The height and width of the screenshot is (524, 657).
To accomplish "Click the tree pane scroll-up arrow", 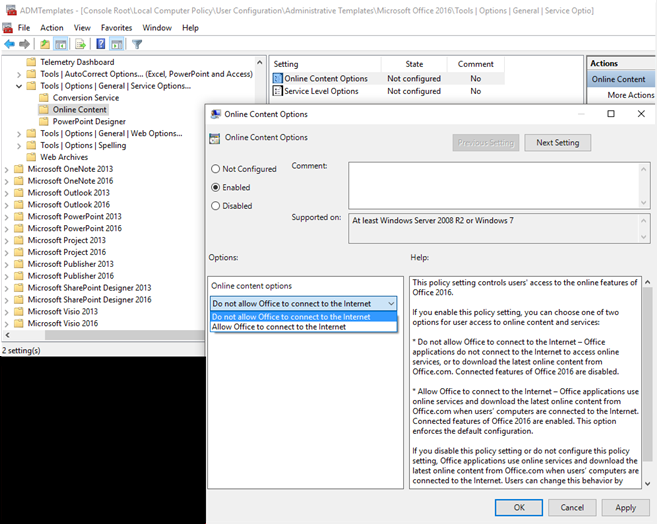I will click(260, 62).
